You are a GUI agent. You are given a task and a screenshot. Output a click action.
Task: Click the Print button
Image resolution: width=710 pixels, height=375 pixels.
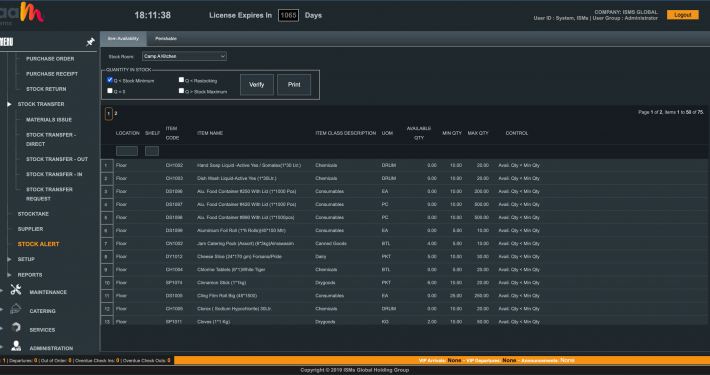[x=294, y=85]
